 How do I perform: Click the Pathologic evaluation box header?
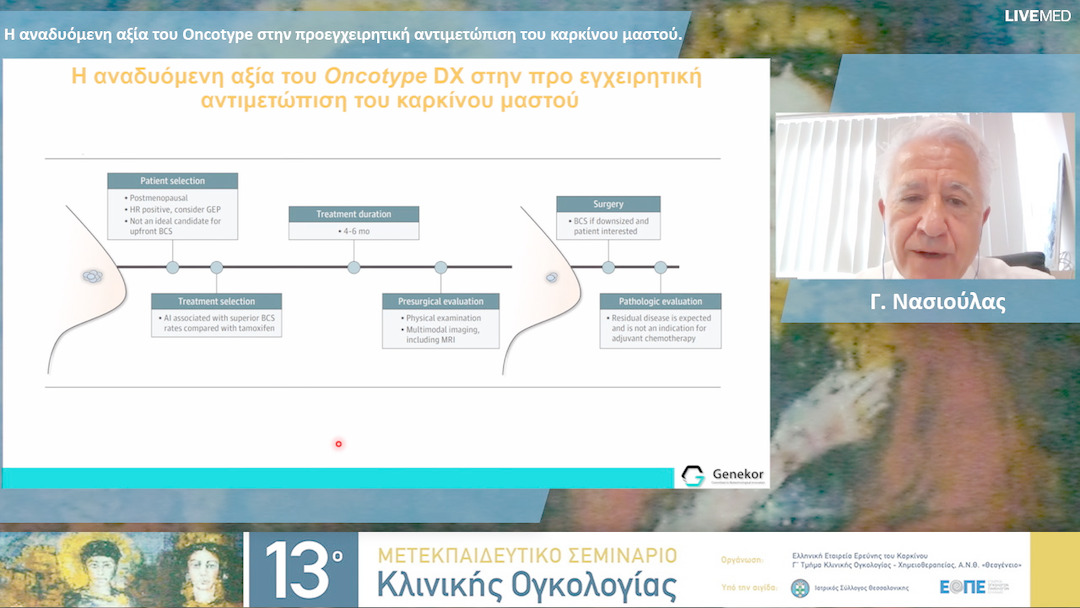coord(660,301)
